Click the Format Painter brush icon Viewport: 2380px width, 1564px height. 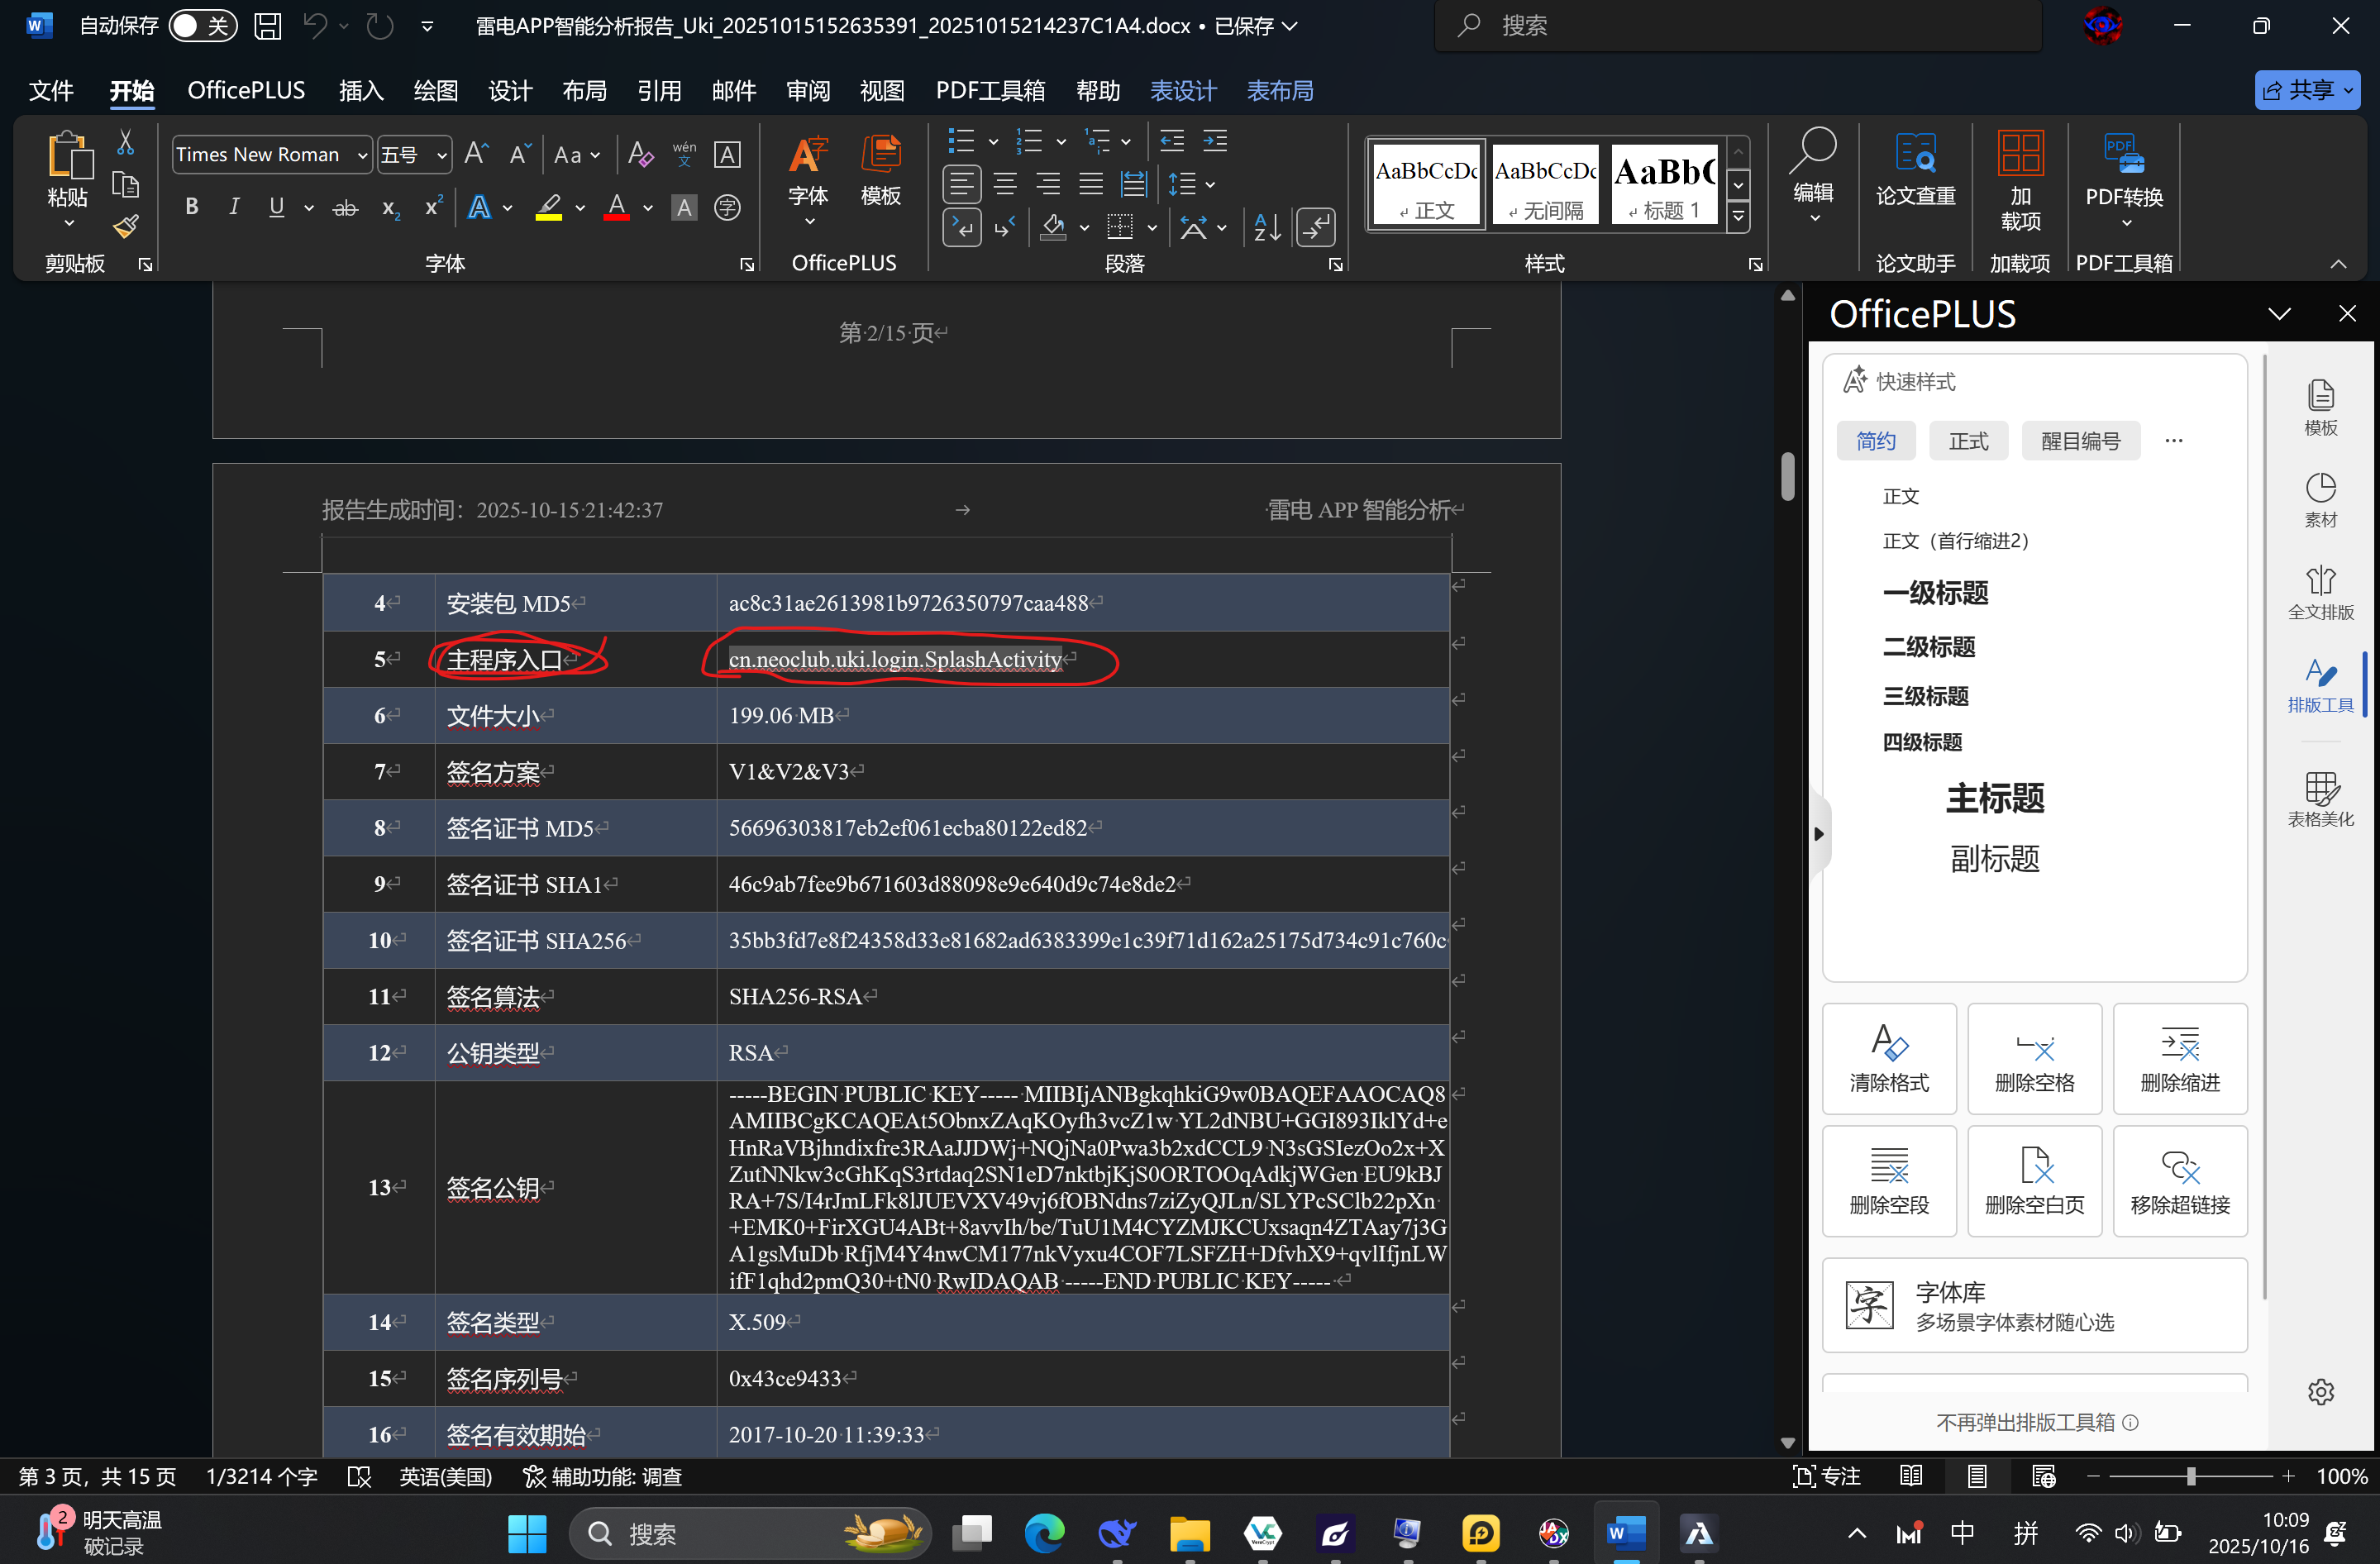[125, 227]
